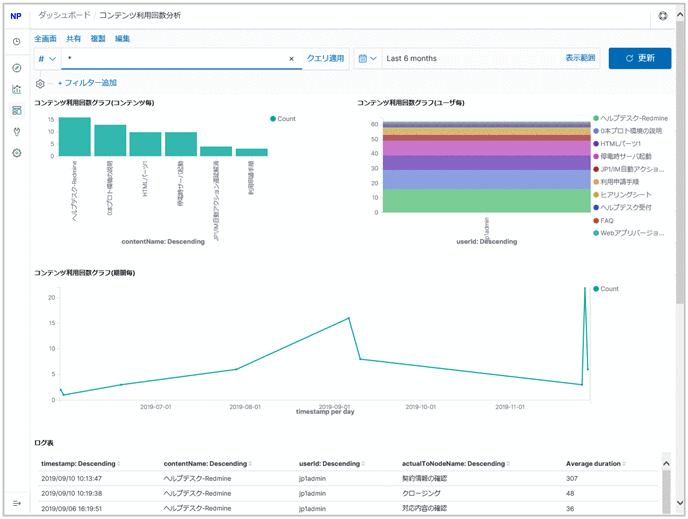This screenshot has width=688, height=519.
Task: Open the saved query # dropdown
Action: point(46,59)
